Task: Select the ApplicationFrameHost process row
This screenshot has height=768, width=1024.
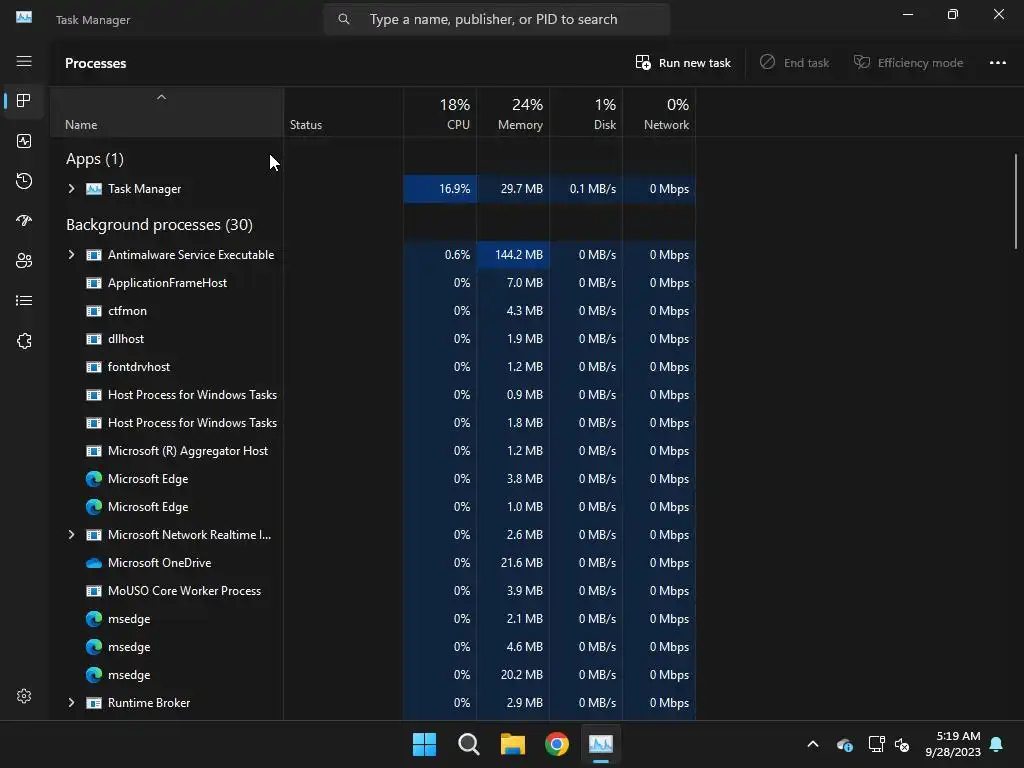Action: click(x=374, y=283)
